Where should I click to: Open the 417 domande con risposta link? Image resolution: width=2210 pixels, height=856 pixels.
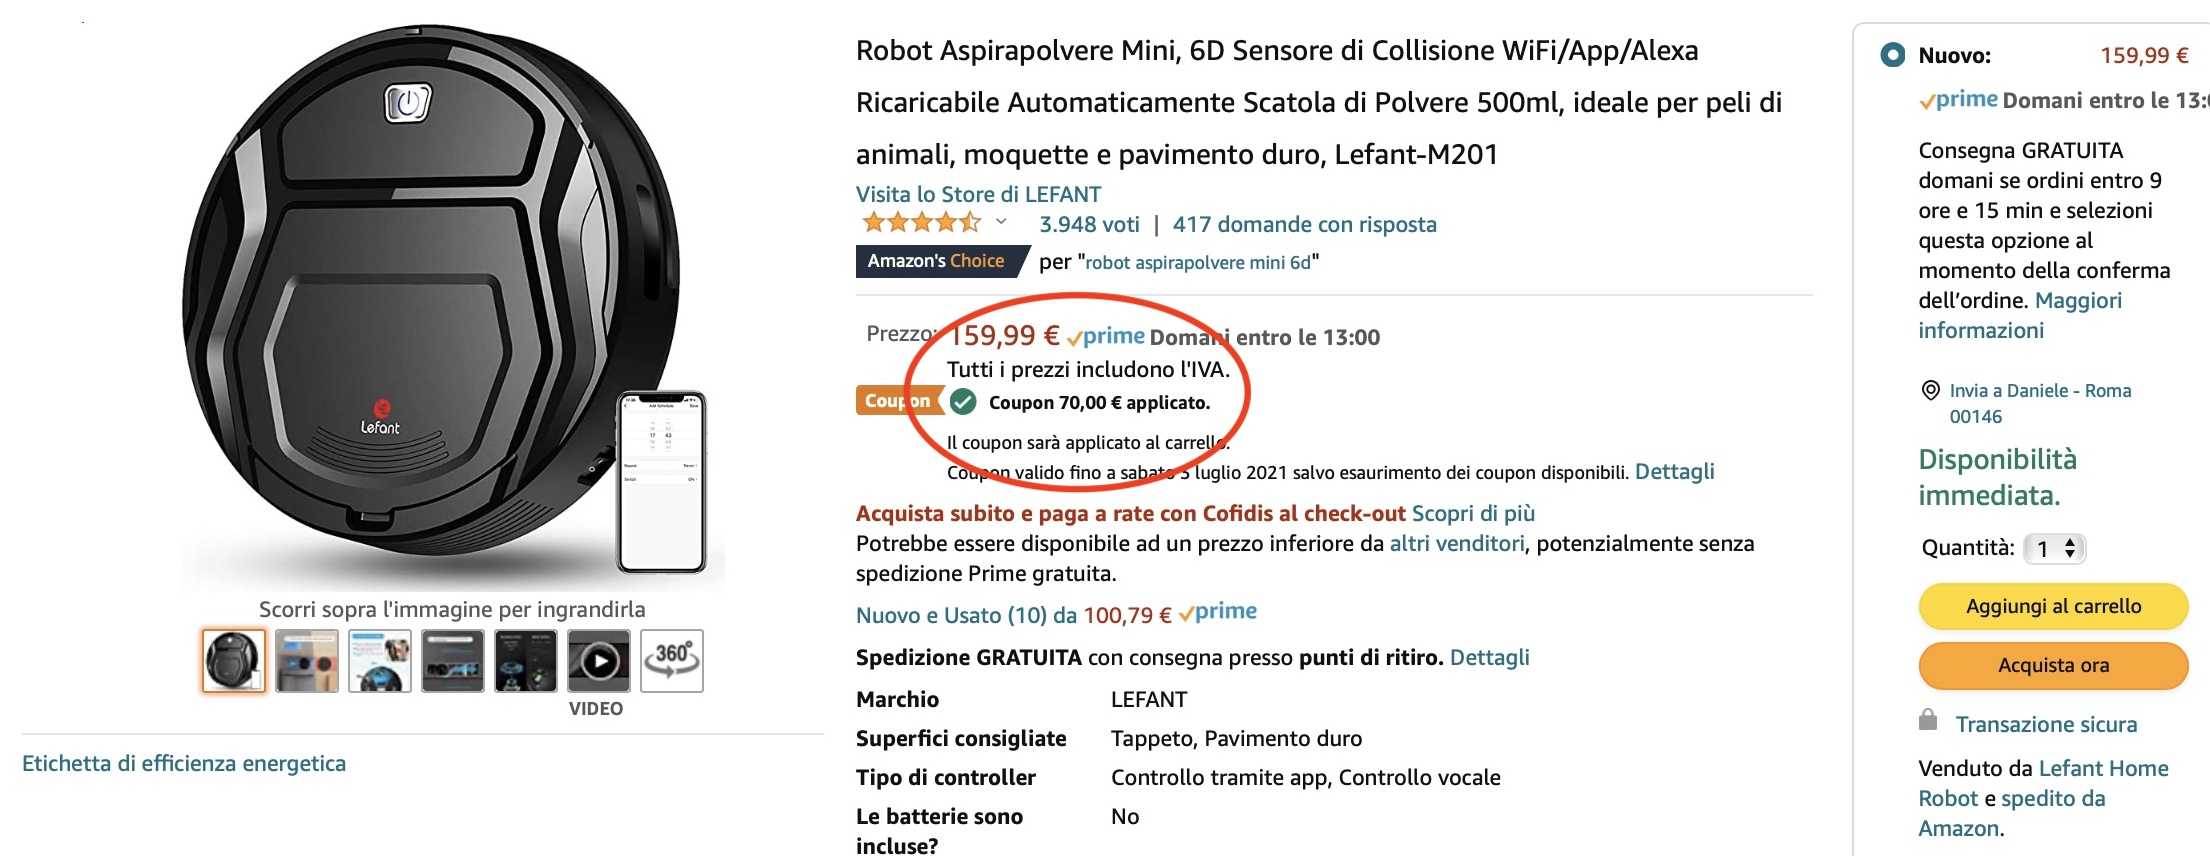pyautogui.click(x=1304, y=225)
